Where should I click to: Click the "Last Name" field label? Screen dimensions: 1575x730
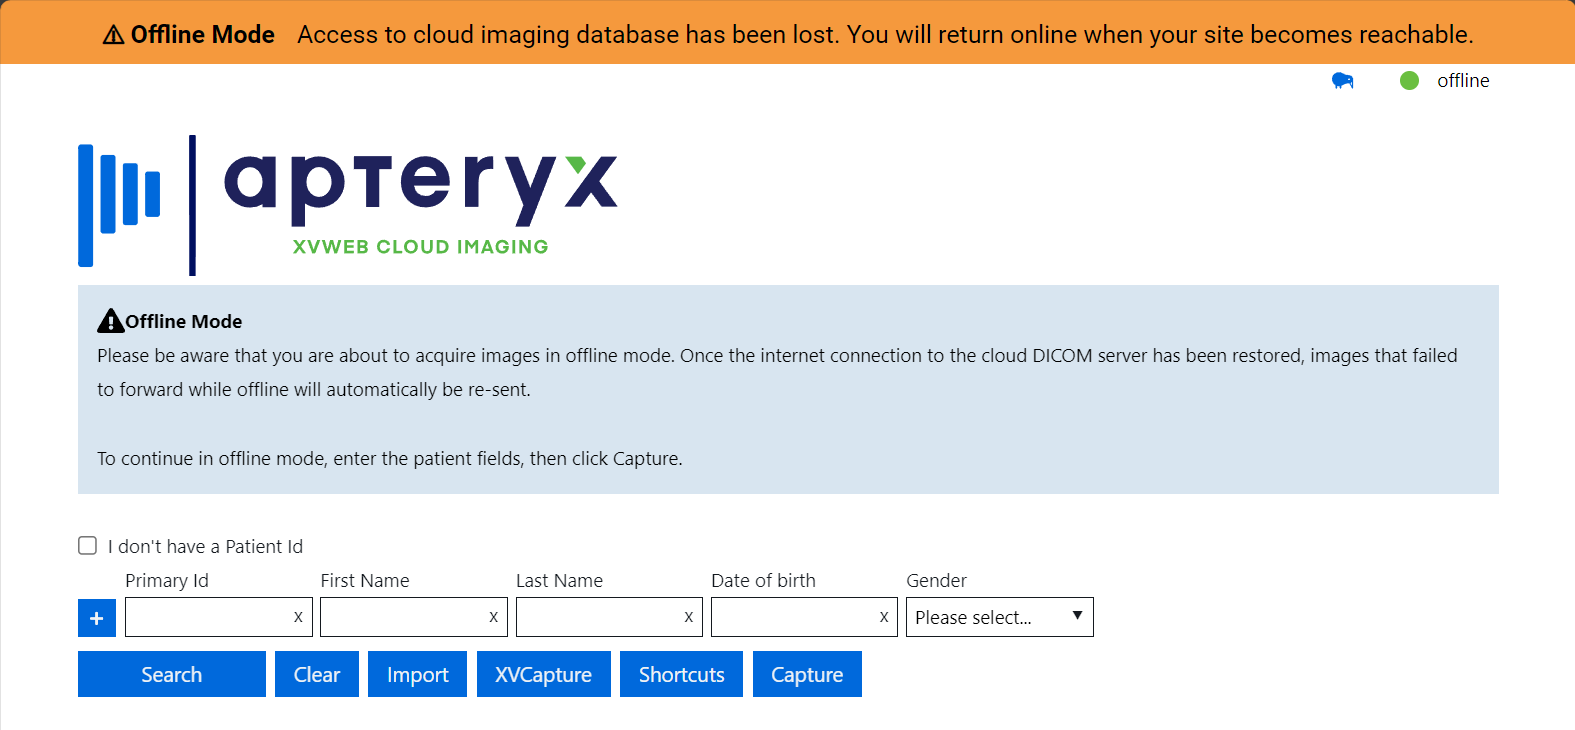click(x=559, y=581)
